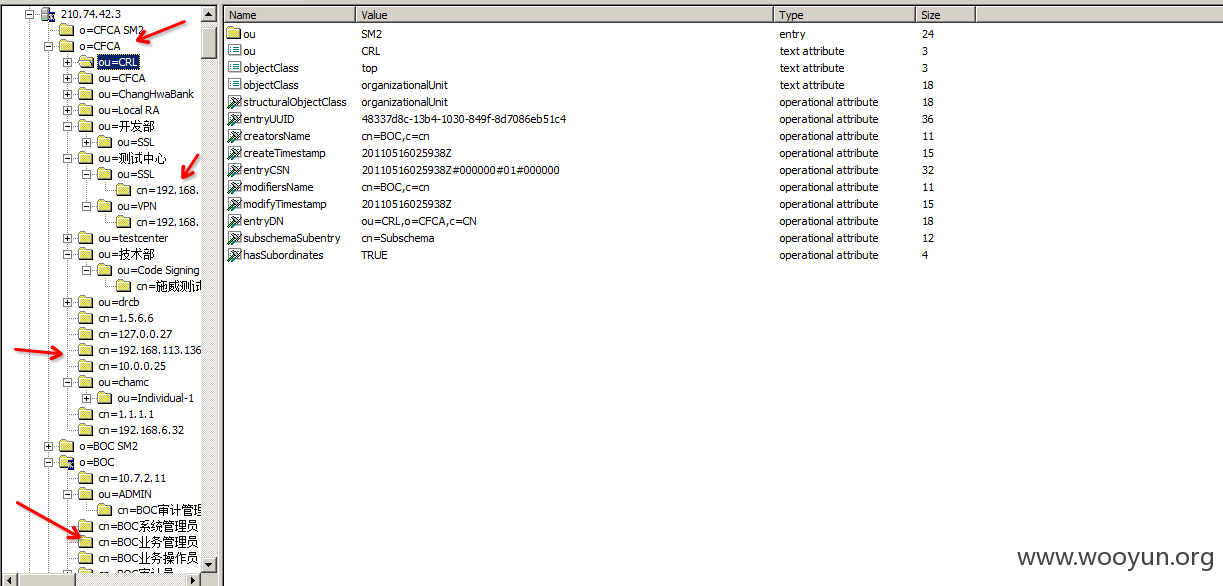1223x586 pixels.
Task: Click the folder icon of o=BOC SM2
Action: coord(67,446)
